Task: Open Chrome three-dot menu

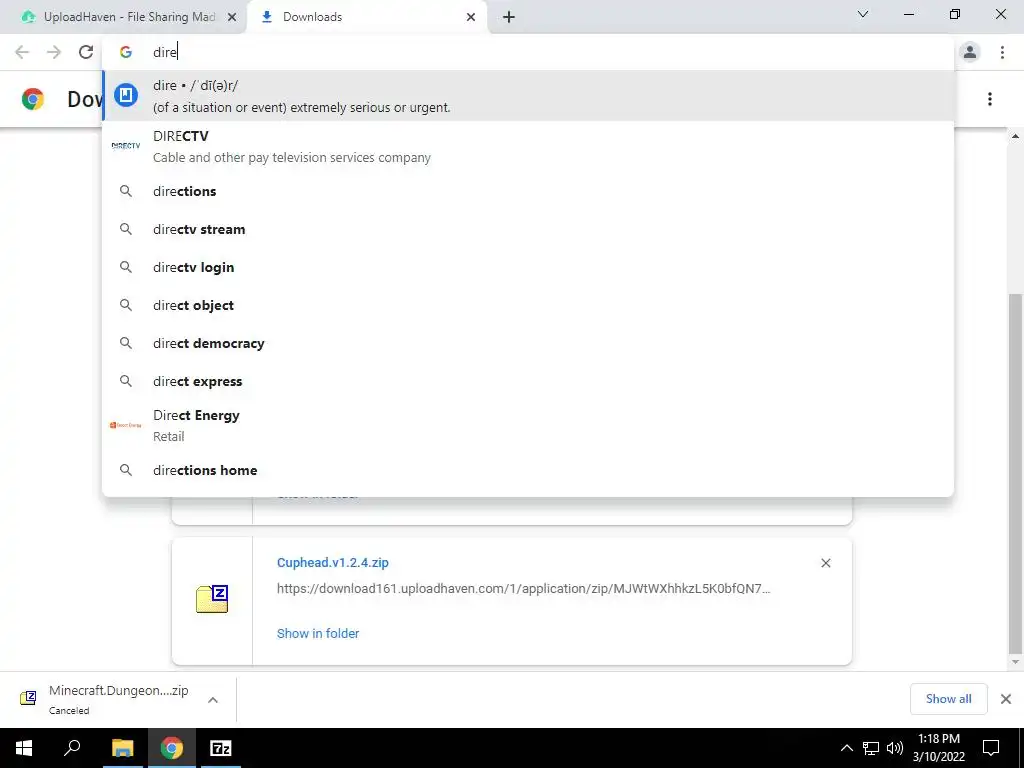Action: (x=1002, y=52)
